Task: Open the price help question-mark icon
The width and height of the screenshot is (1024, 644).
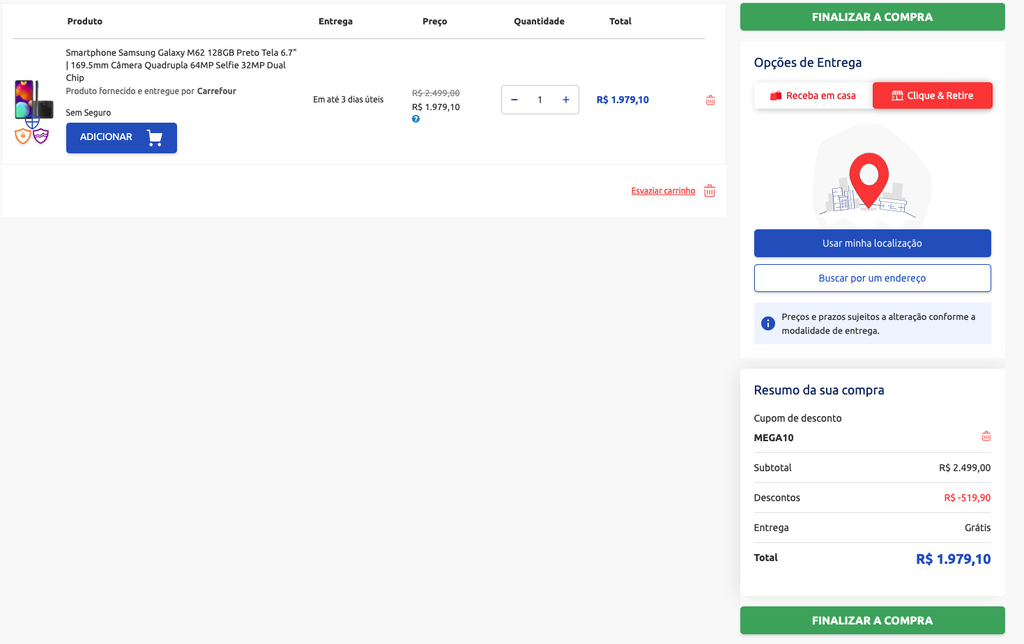Action: pos(415,119)
